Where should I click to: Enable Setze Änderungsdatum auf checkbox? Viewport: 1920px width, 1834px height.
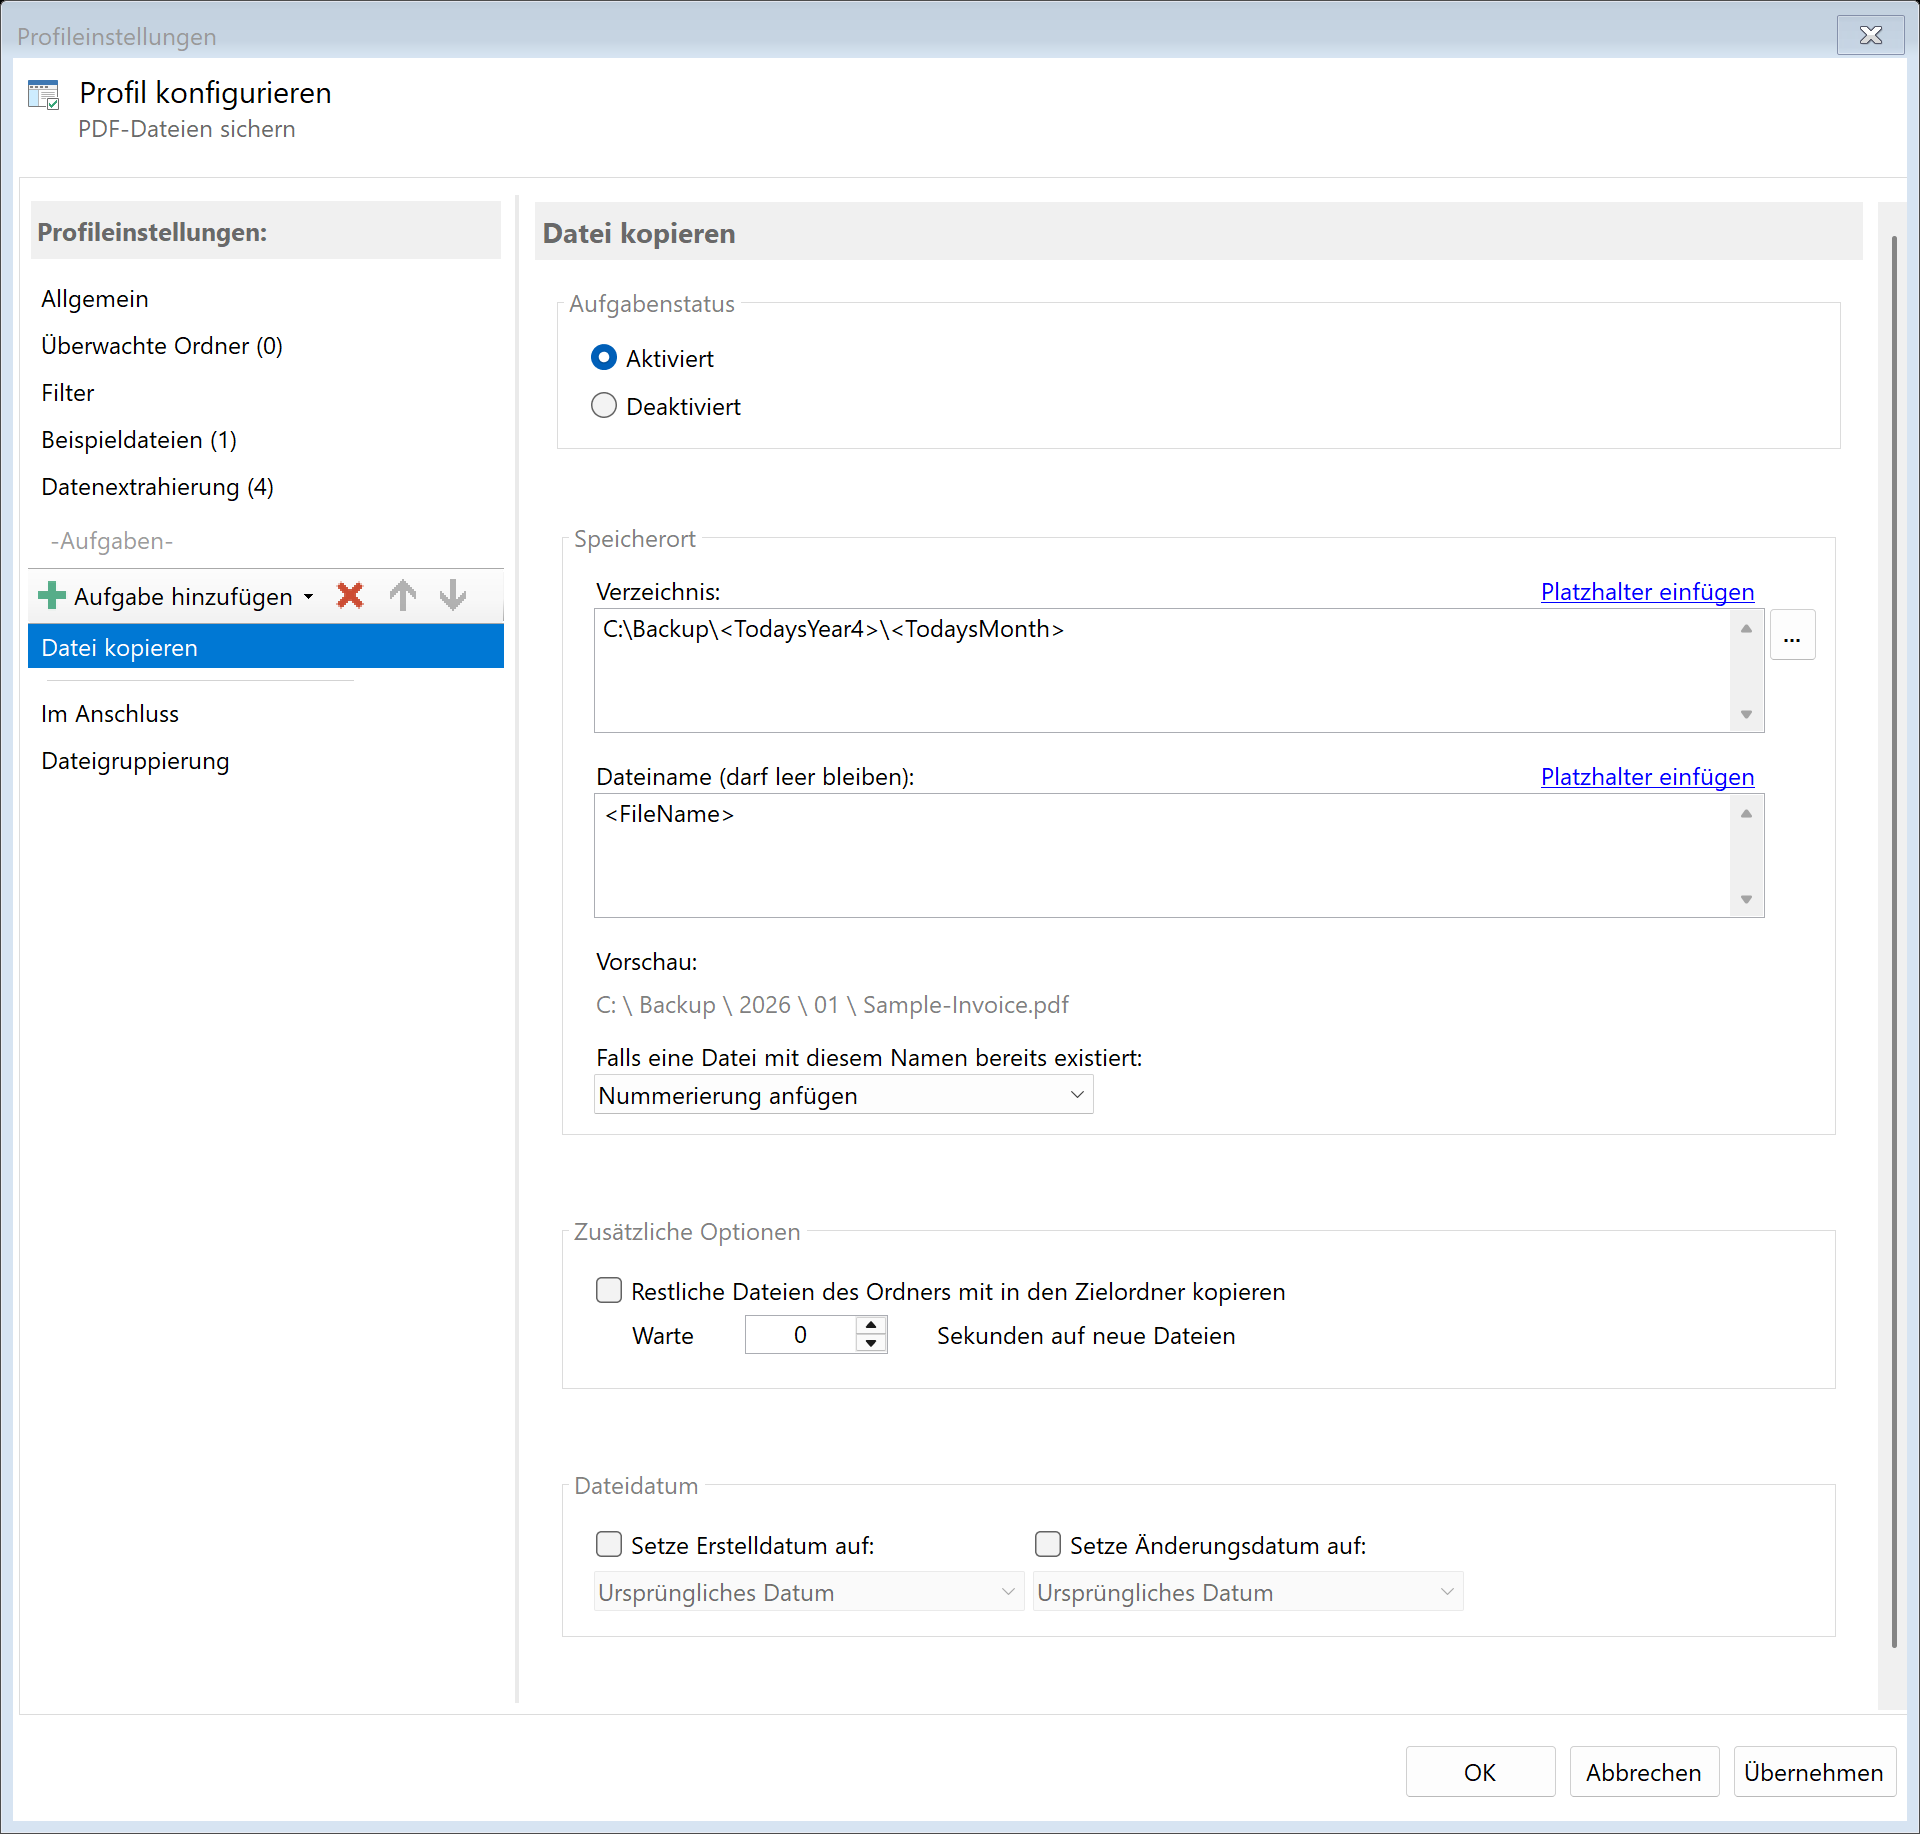click(1048, 1545)
